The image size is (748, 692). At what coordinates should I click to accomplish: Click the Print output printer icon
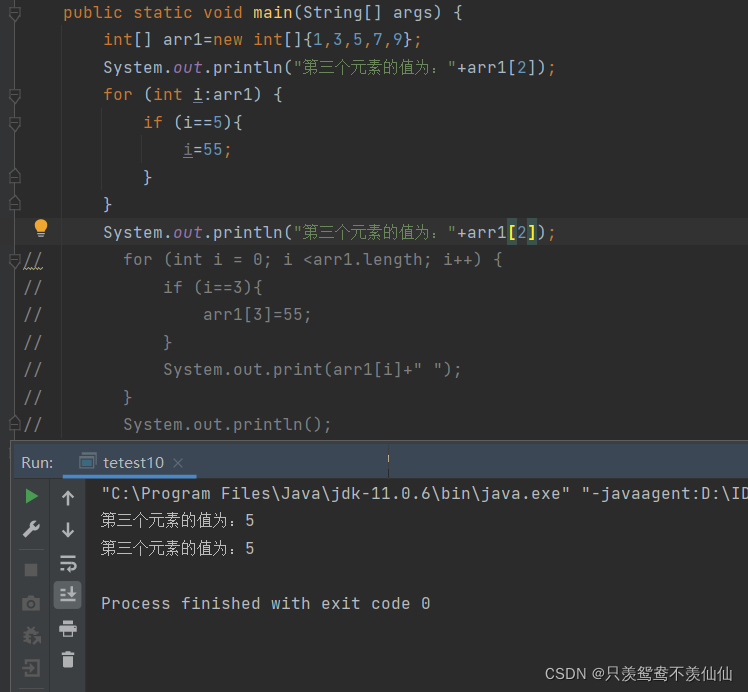coord(68,629)
